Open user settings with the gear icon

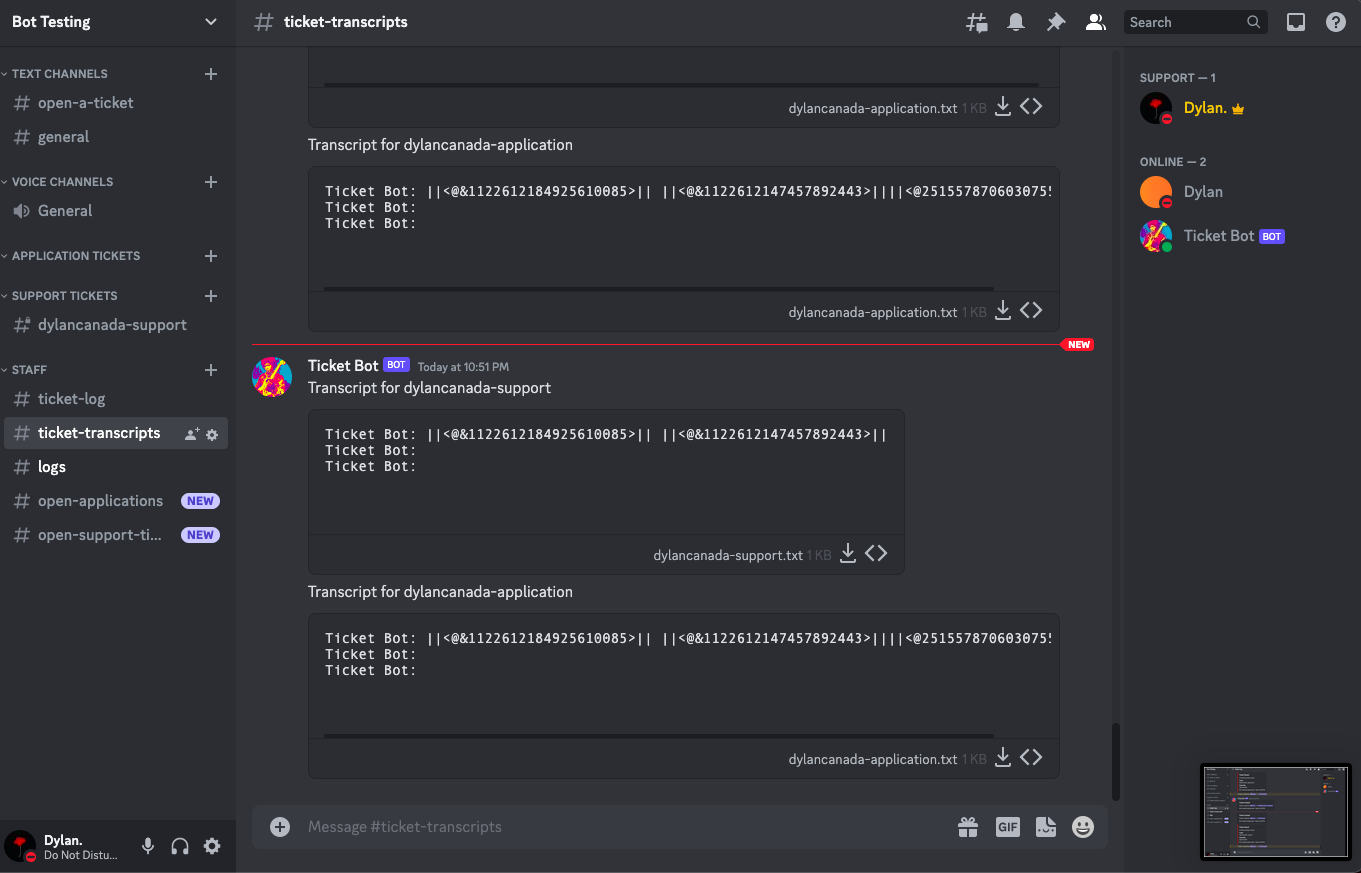[212, 846]
